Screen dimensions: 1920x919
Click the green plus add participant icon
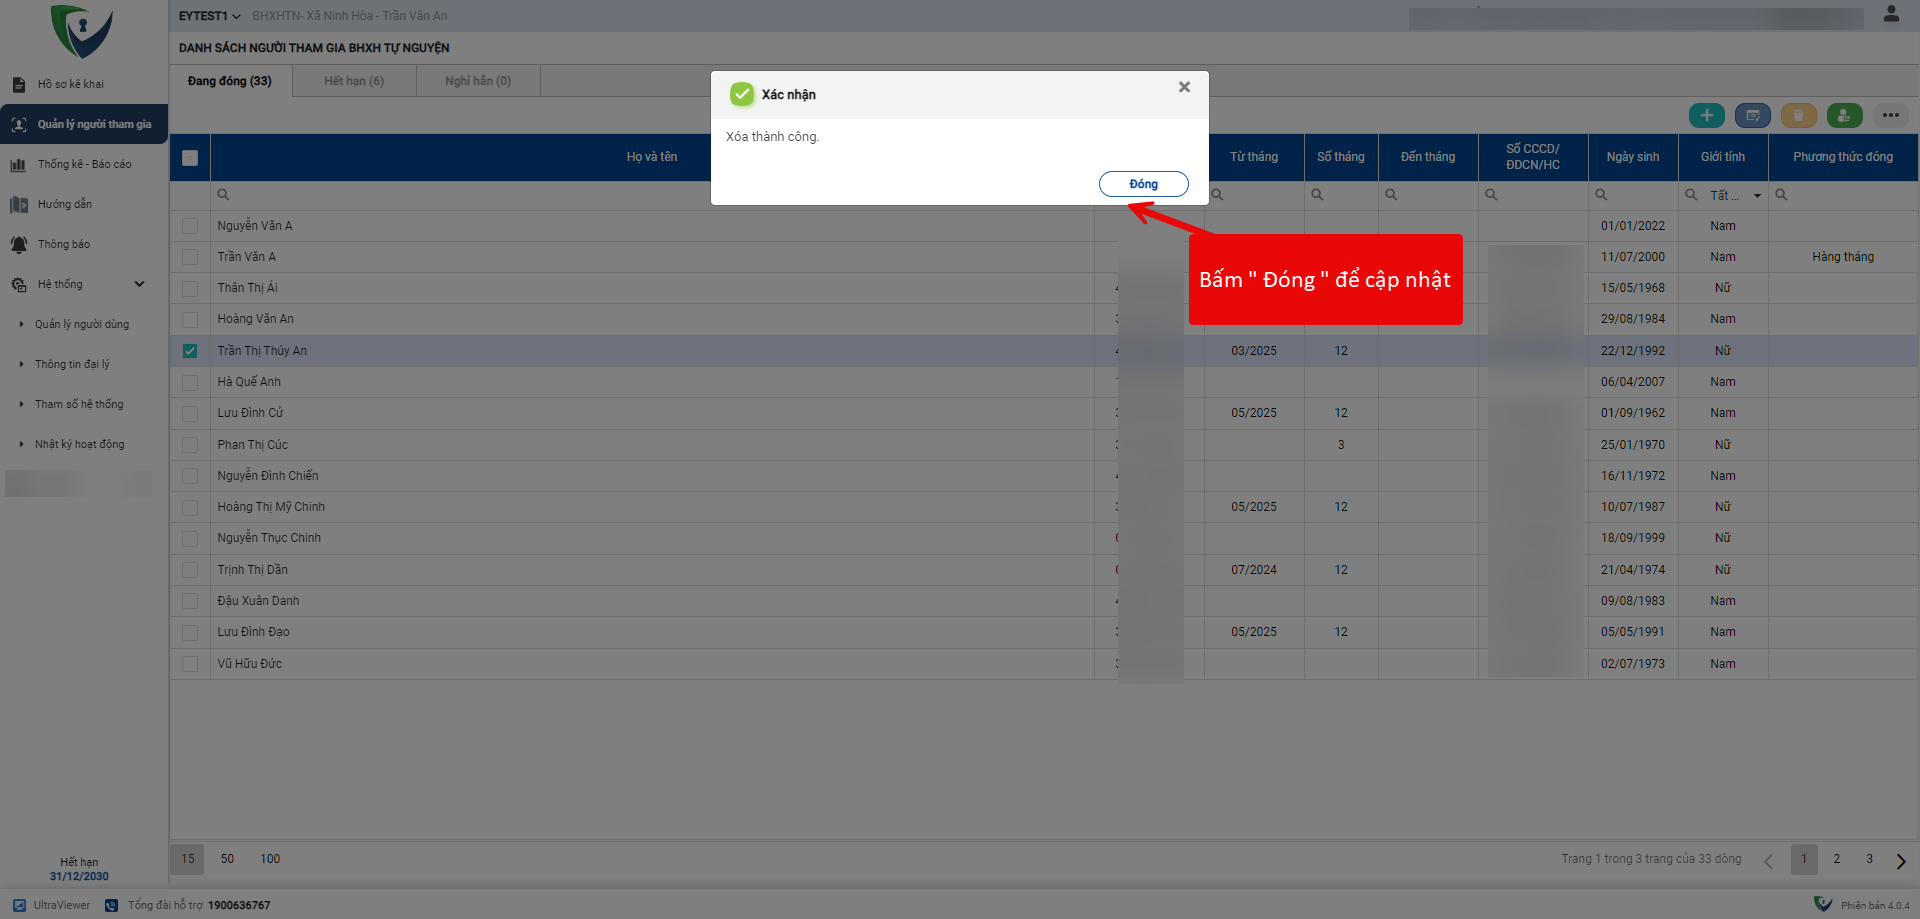1706,116
